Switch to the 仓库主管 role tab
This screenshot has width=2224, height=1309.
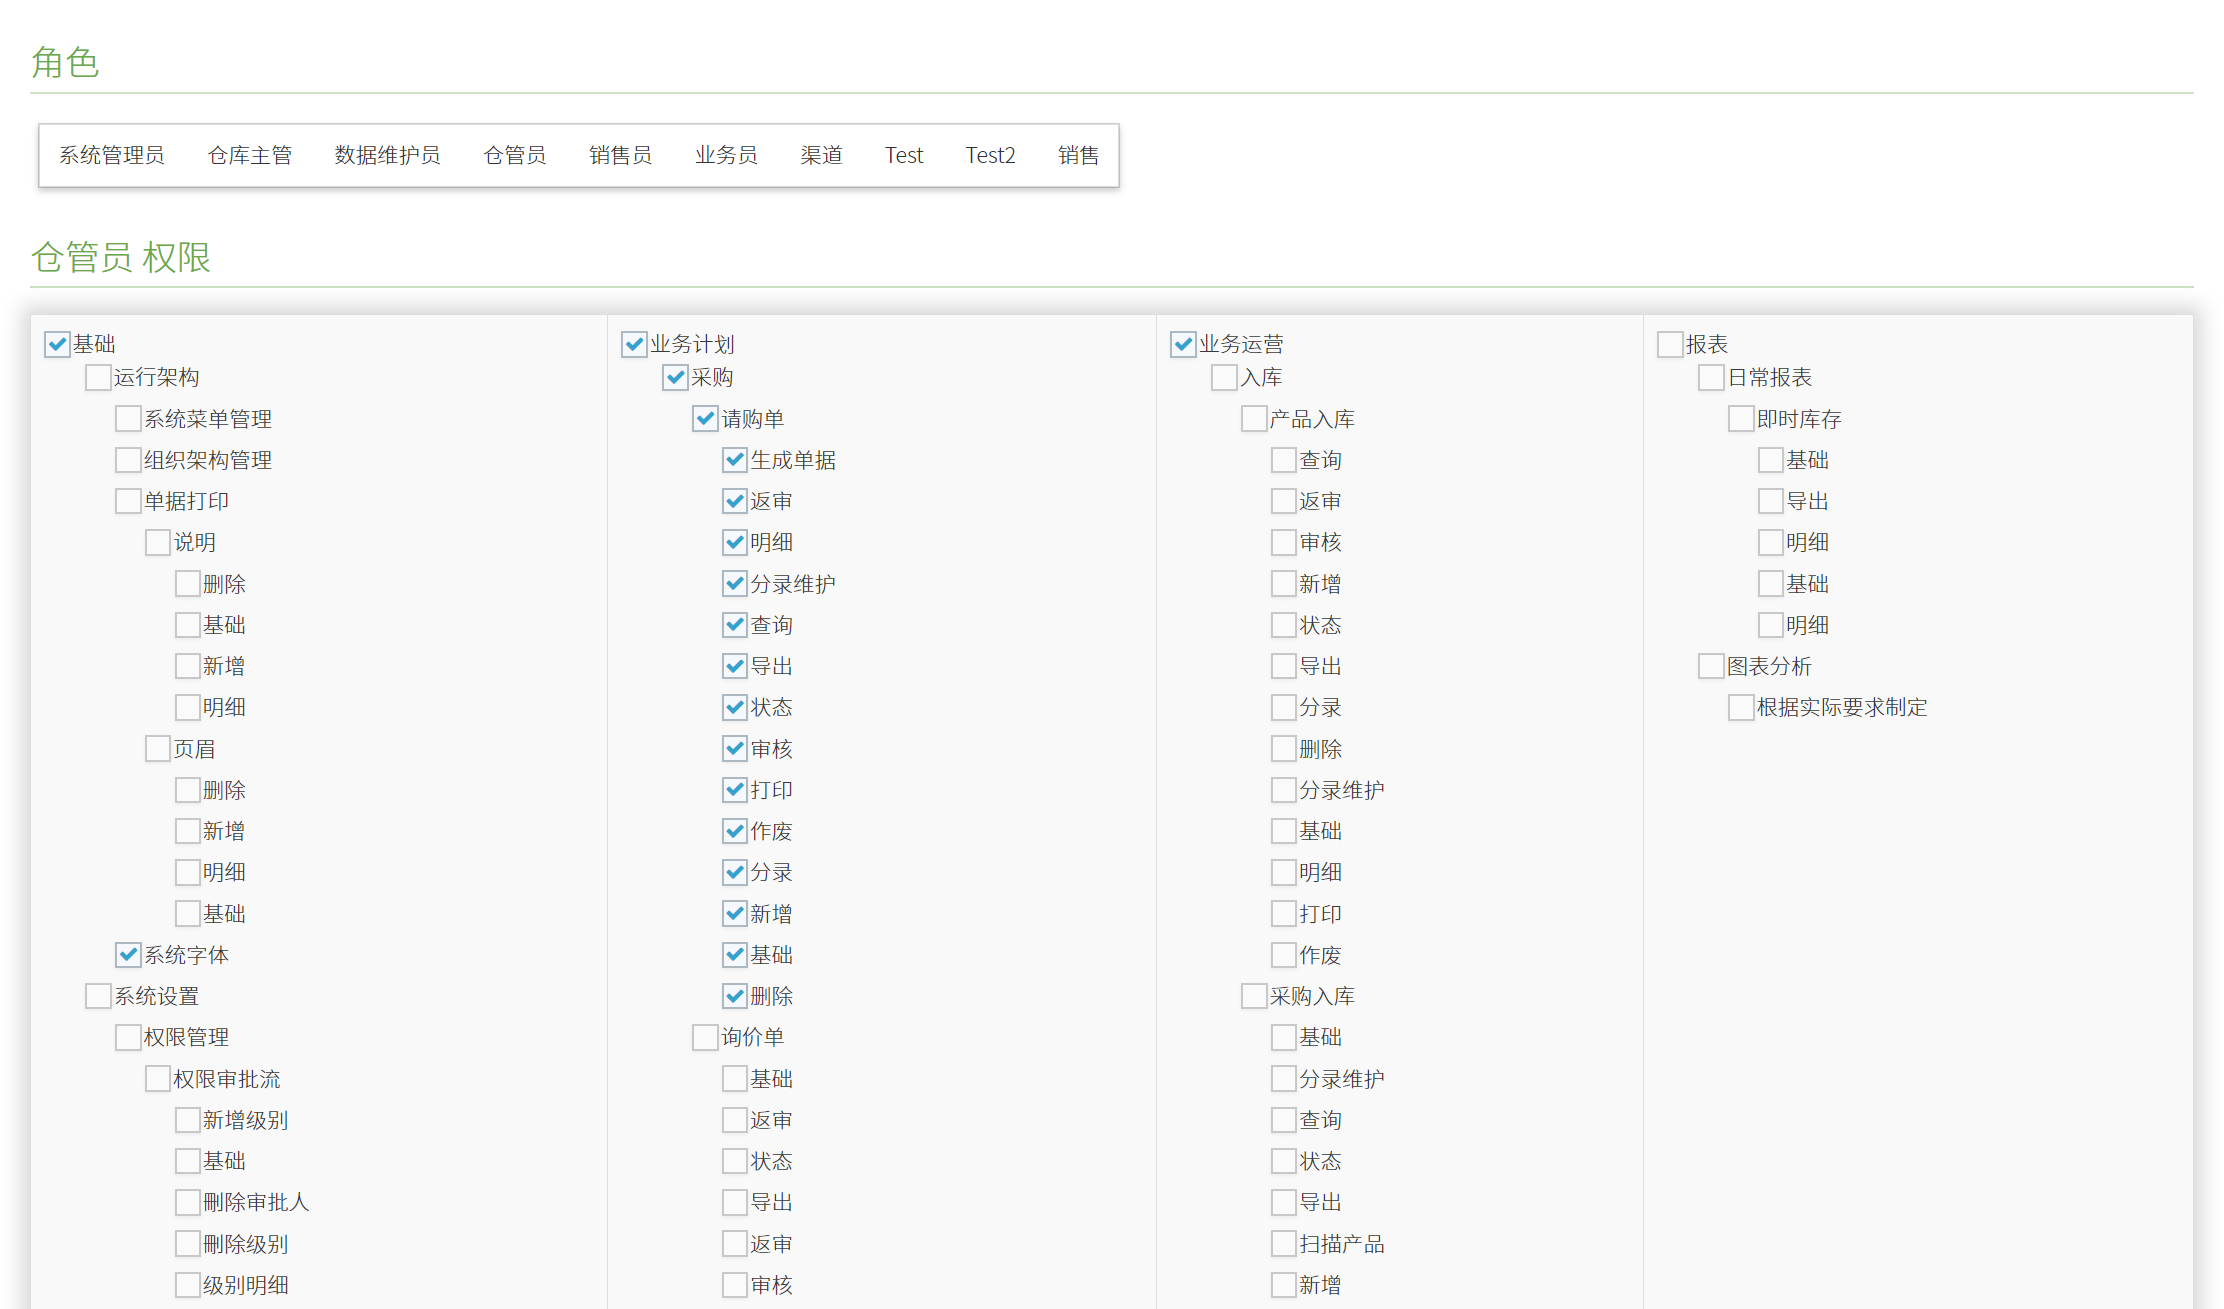coord(249,155)
